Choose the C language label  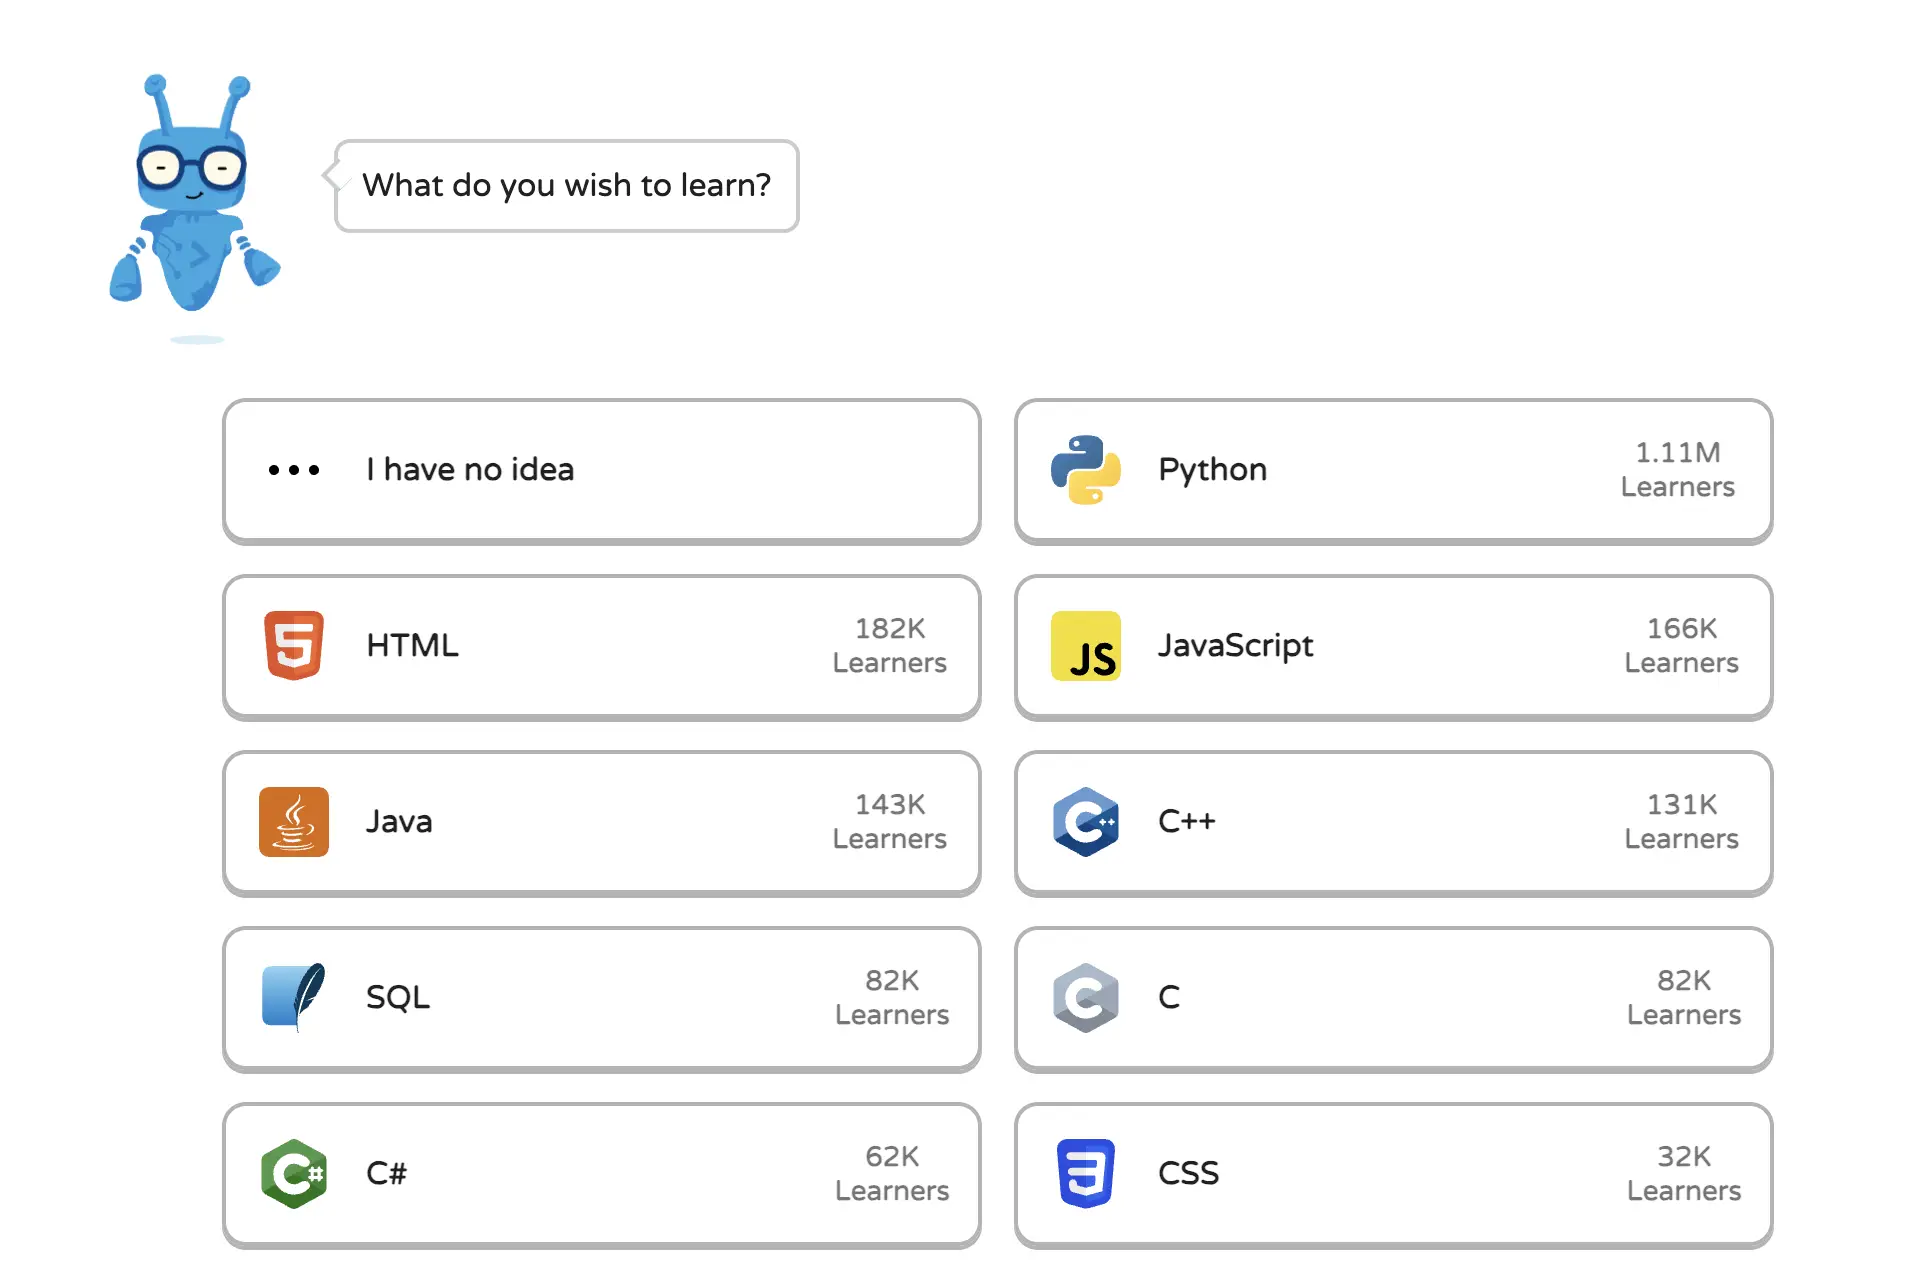pyautogui.click(x=1169, y=998)
